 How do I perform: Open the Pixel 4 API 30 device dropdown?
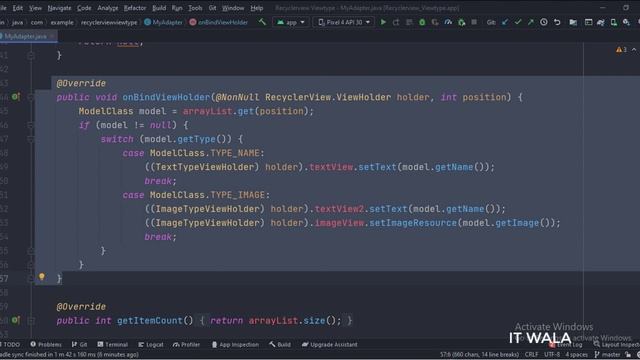344,22
